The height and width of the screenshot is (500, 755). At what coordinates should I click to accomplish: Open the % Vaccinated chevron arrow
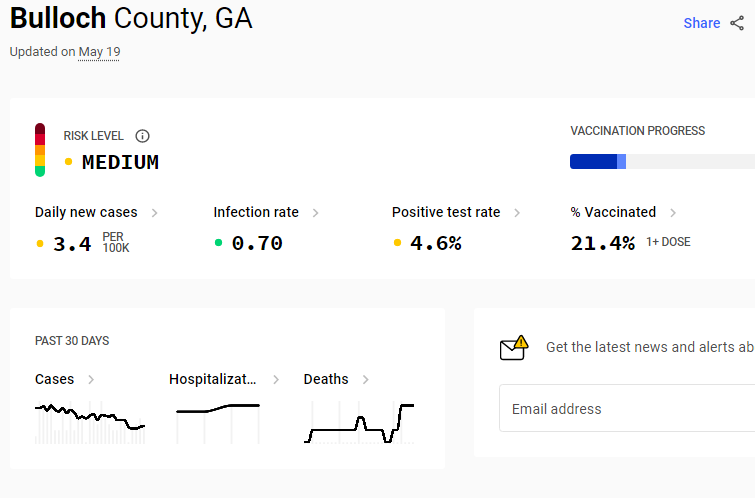pyautogui.click(x=673, y=212)
